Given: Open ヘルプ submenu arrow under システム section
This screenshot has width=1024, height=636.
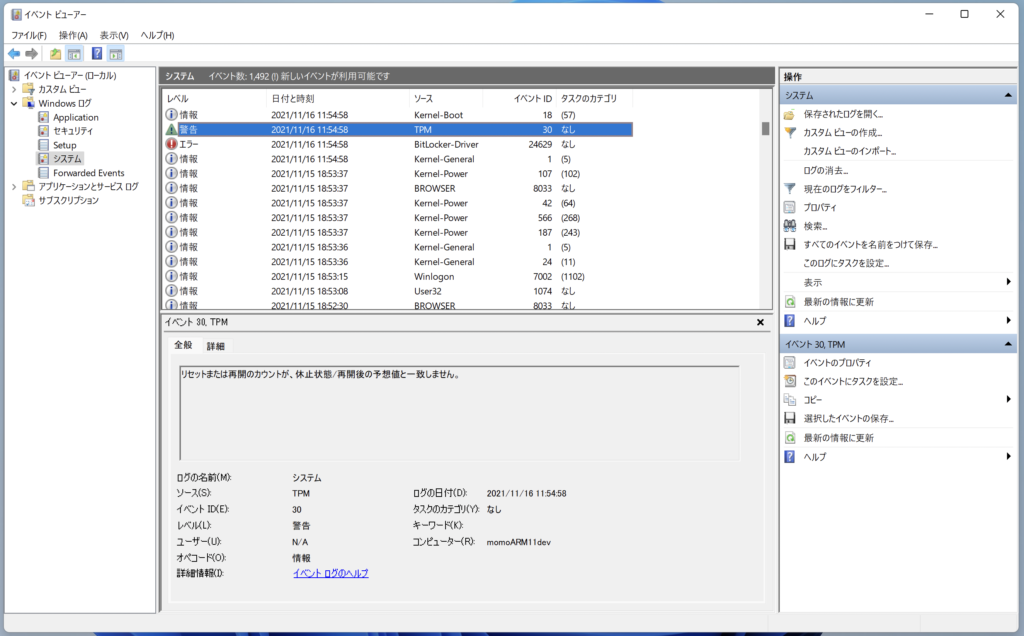Looking at the screenshot, I should point(1008,321).
